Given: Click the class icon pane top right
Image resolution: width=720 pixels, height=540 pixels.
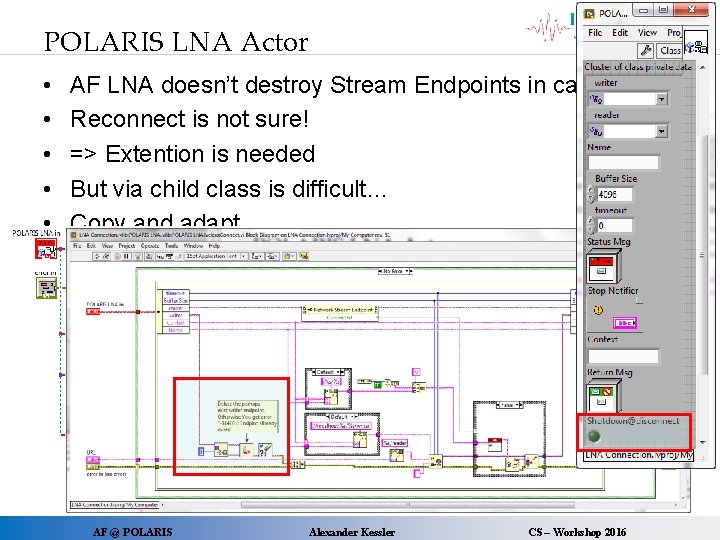Looking at the screenshot, I should [696, 44].
